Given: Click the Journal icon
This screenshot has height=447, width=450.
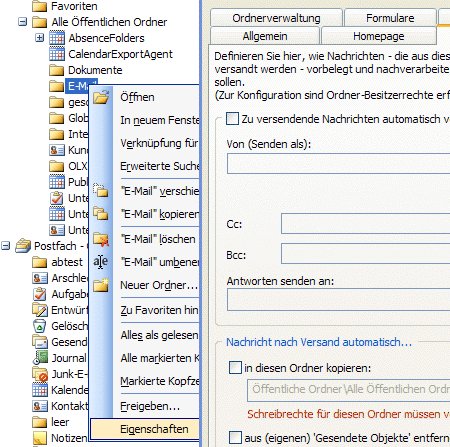Looking at the screenshot, I should coord(40,358).
